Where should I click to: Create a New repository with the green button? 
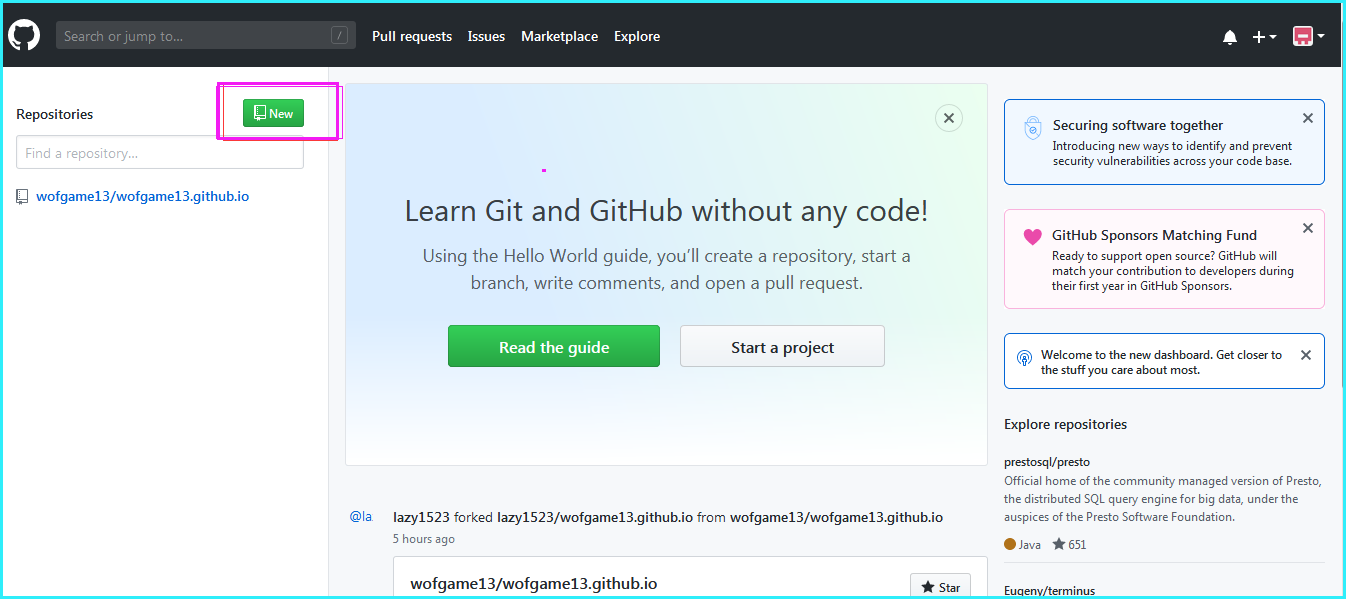(x=273, y=113)
